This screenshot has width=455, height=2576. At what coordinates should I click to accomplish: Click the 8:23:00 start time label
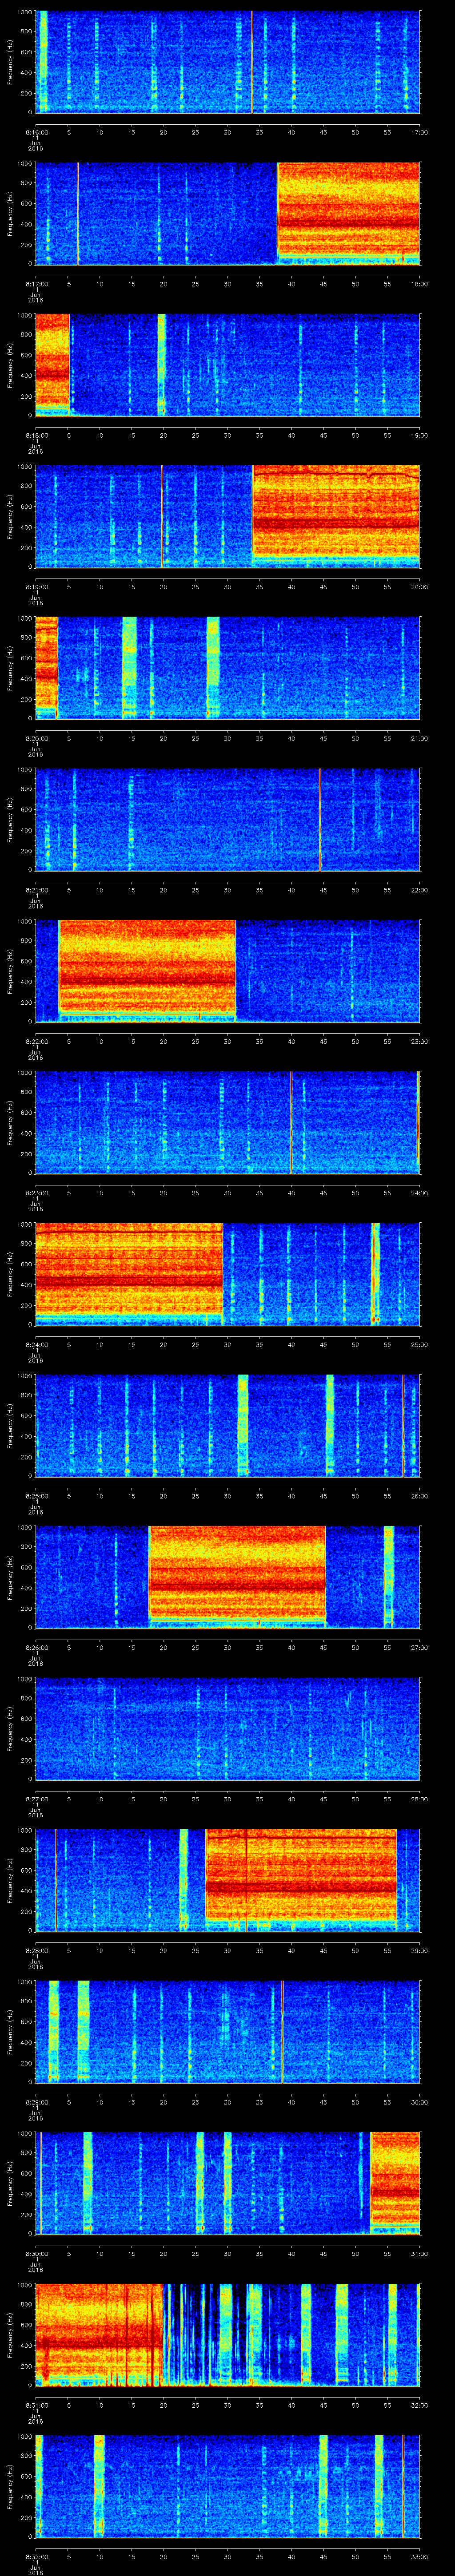(x=36, y=1193)
